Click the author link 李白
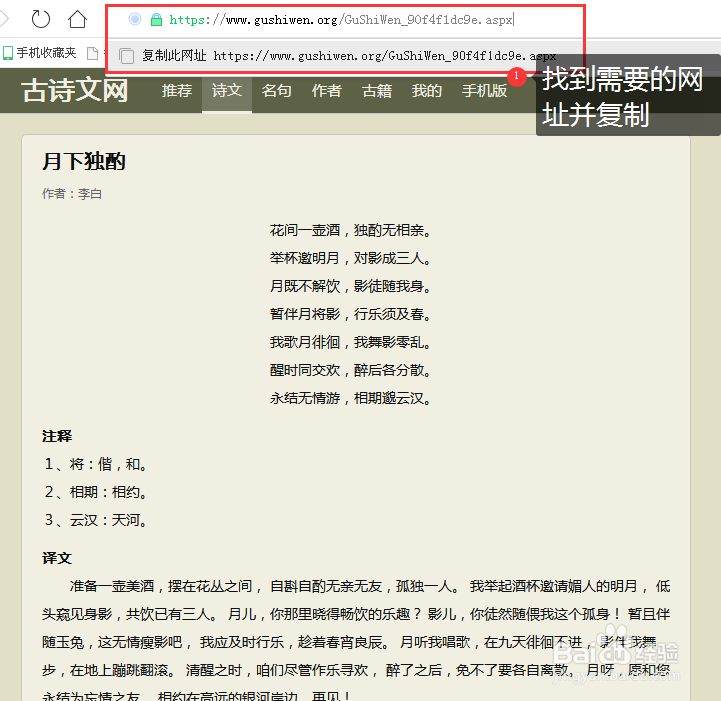The image size is (721, 701). click(90, 194)
